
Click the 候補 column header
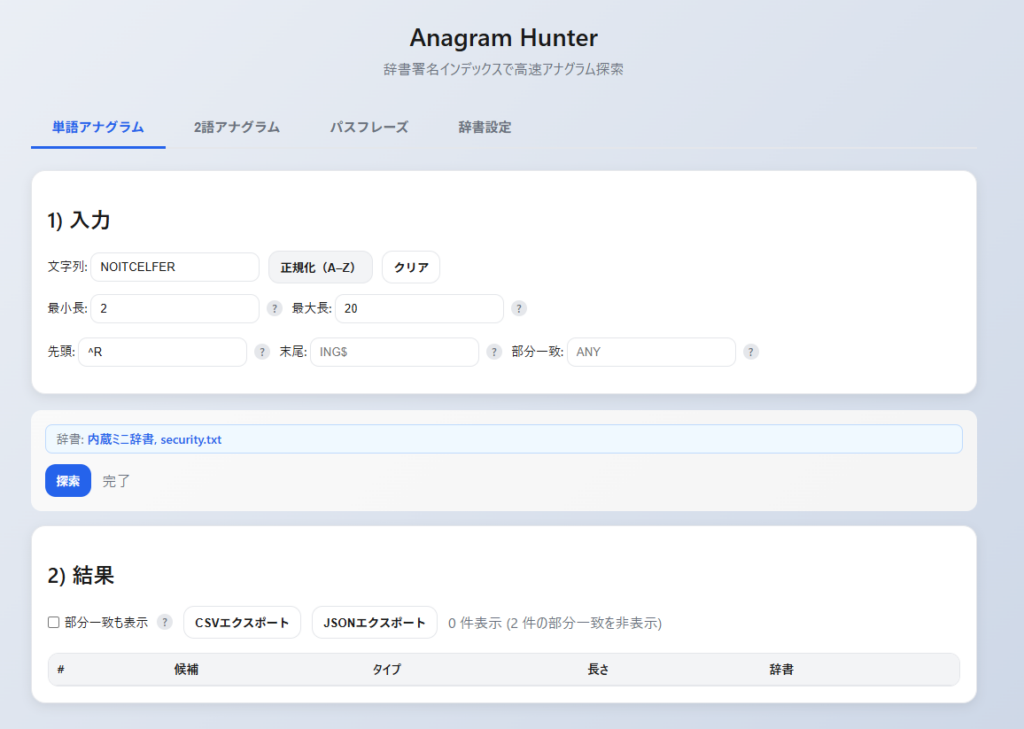(186, 669)
